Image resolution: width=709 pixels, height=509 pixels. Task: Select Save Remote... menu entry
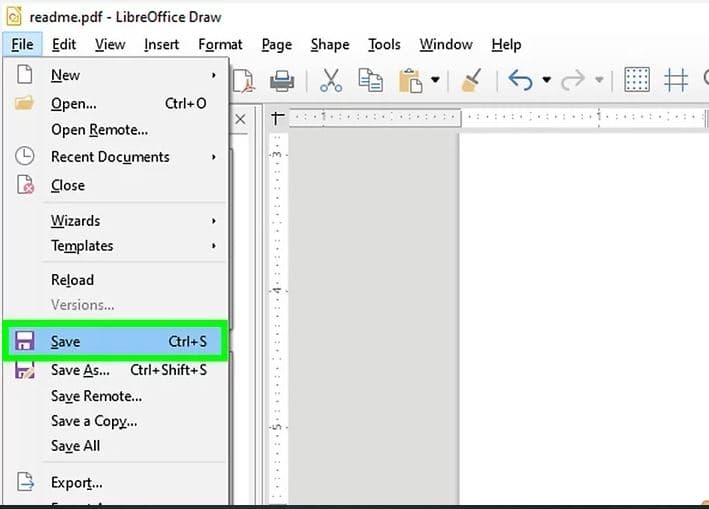(x=115, y=396)
